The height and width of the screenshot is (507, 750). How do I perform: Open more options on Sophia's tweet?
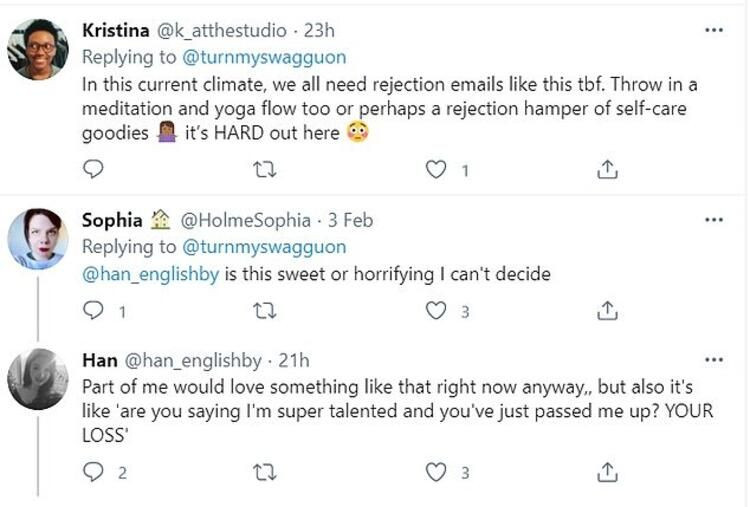(x=713, y=219)
